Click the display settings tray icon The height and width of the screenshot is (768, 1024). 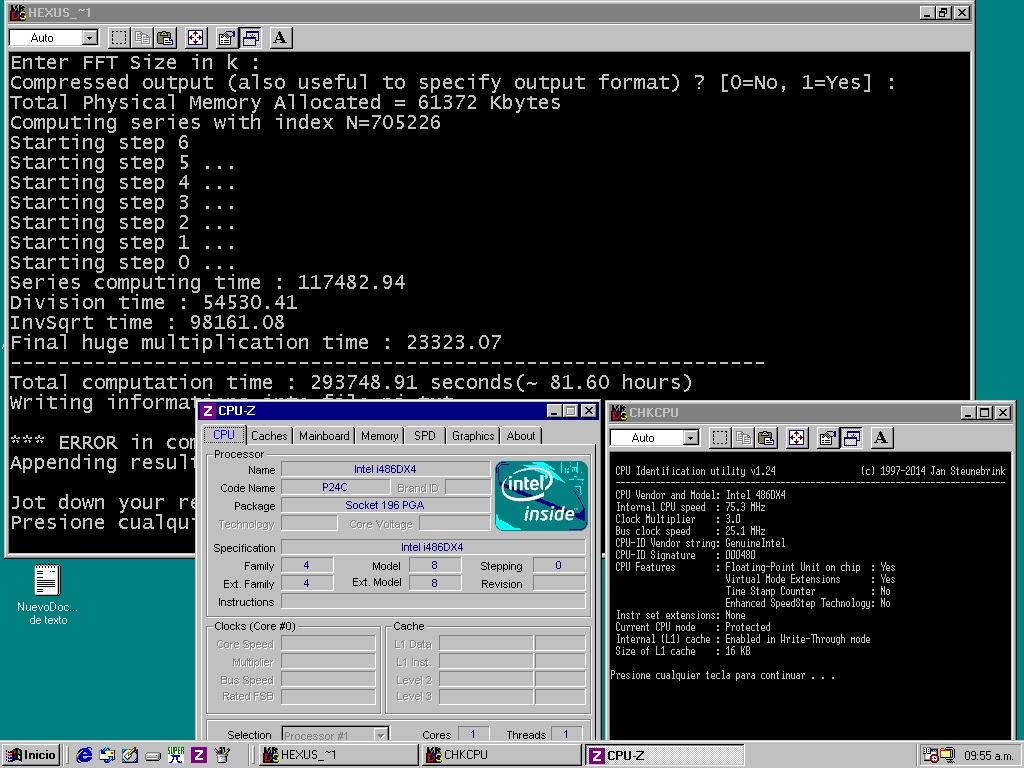point(947,755)
